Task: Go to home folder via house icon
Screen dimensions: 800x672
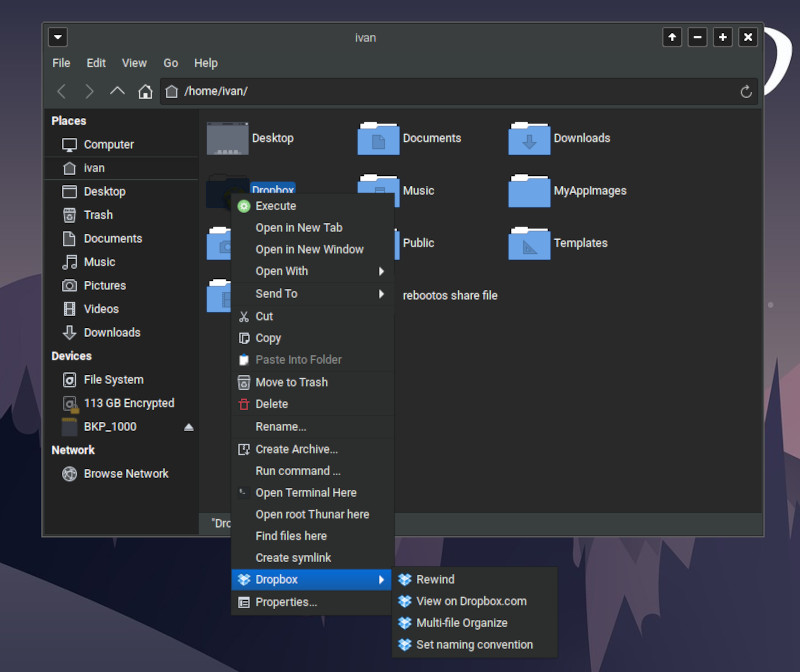Action: (145, 91)
